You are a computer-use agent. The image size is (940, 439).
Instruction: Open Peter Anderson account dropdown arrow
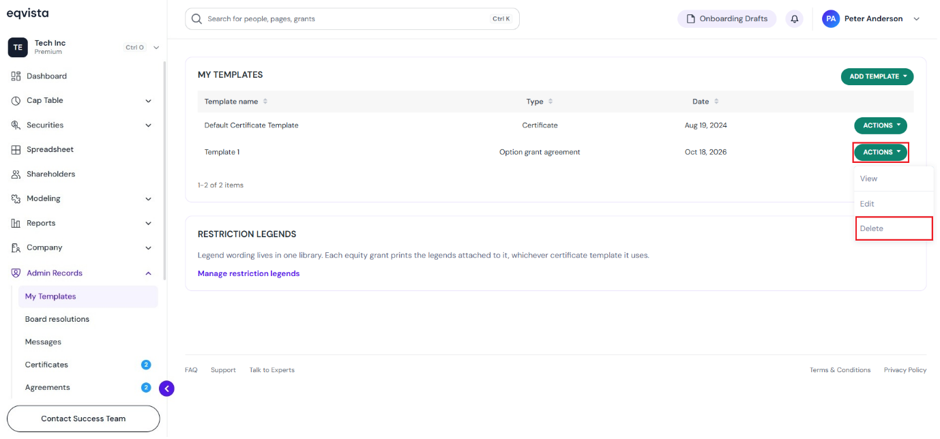coord(916,19)
